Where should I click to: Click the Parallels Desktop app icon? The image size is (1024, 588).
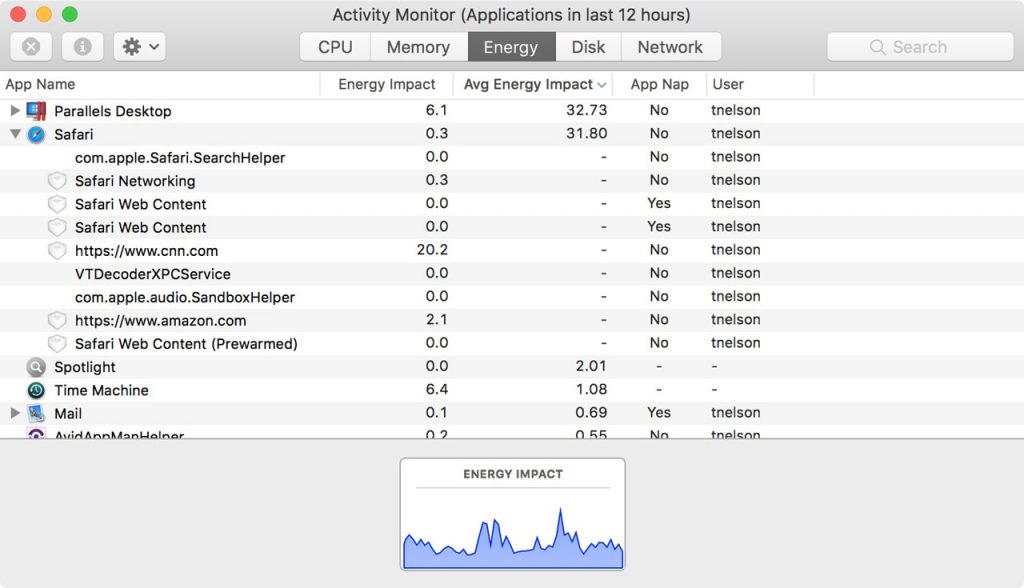[x=37, y=110]
